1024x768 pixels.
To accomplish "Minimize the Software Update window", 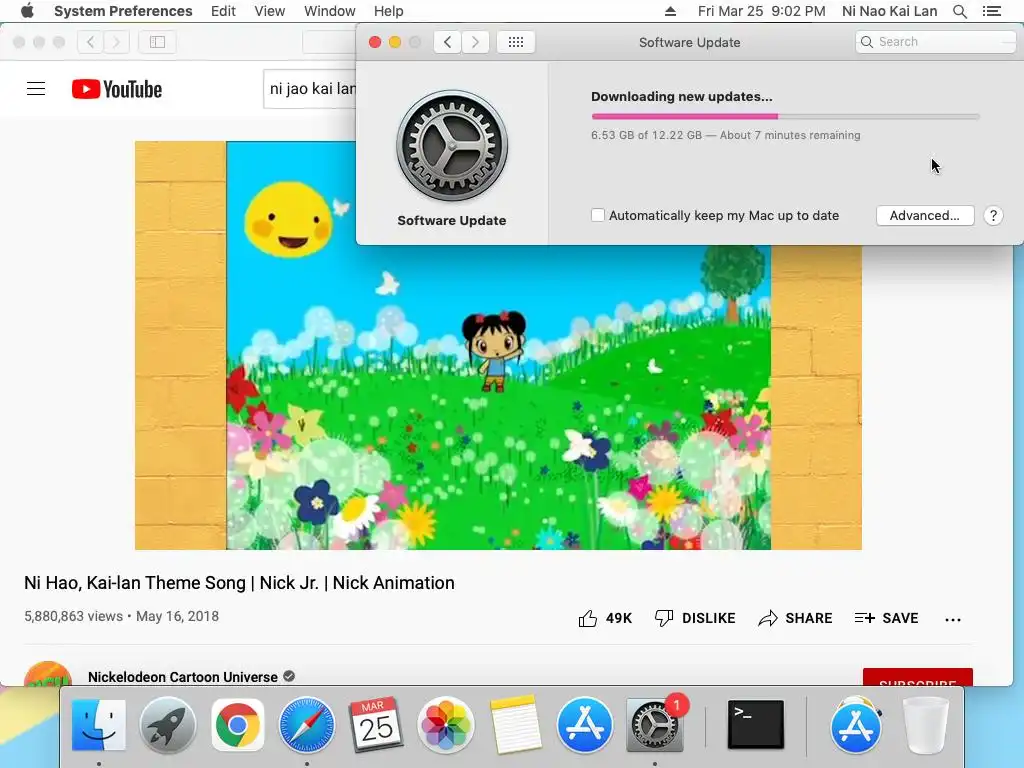I will tap(394, 42).
